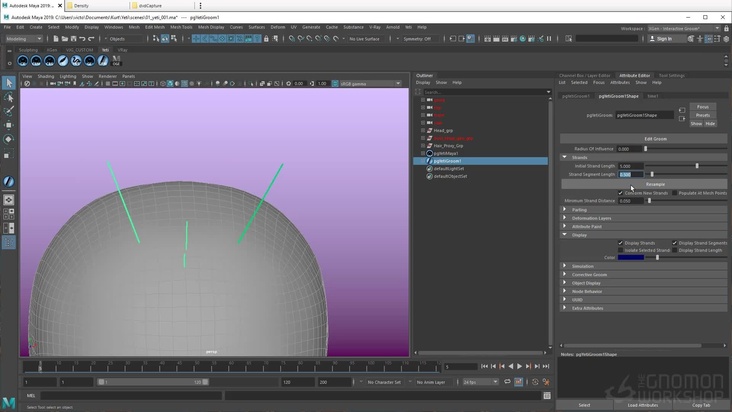Open the Deform menu
The height and width of the screenshot is (412, 732).
[278, 27]
